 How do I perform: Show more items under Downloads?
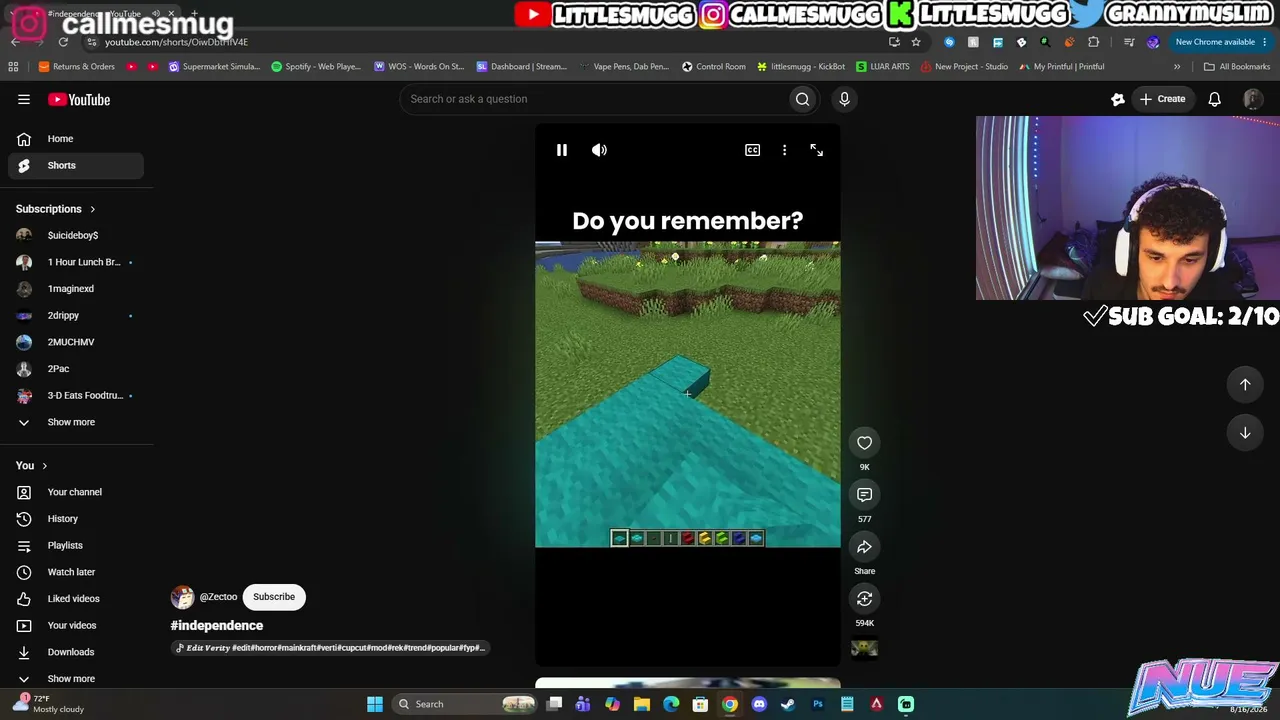(x=76, y=679)
